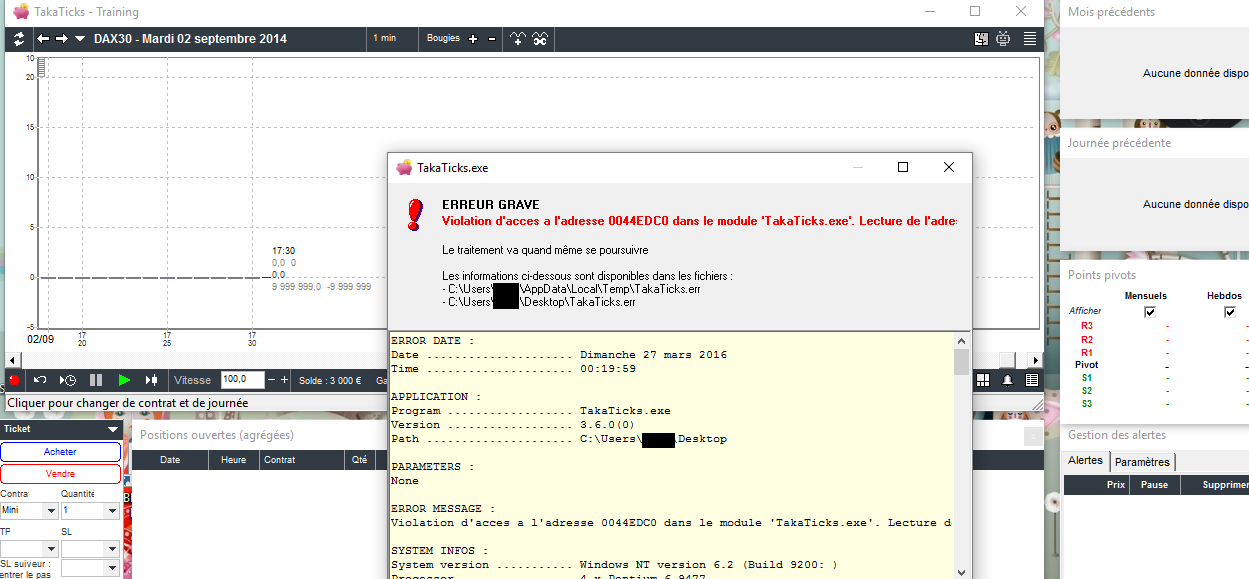
Task: Click the Date column header in positions table
Action: (170, 460)
